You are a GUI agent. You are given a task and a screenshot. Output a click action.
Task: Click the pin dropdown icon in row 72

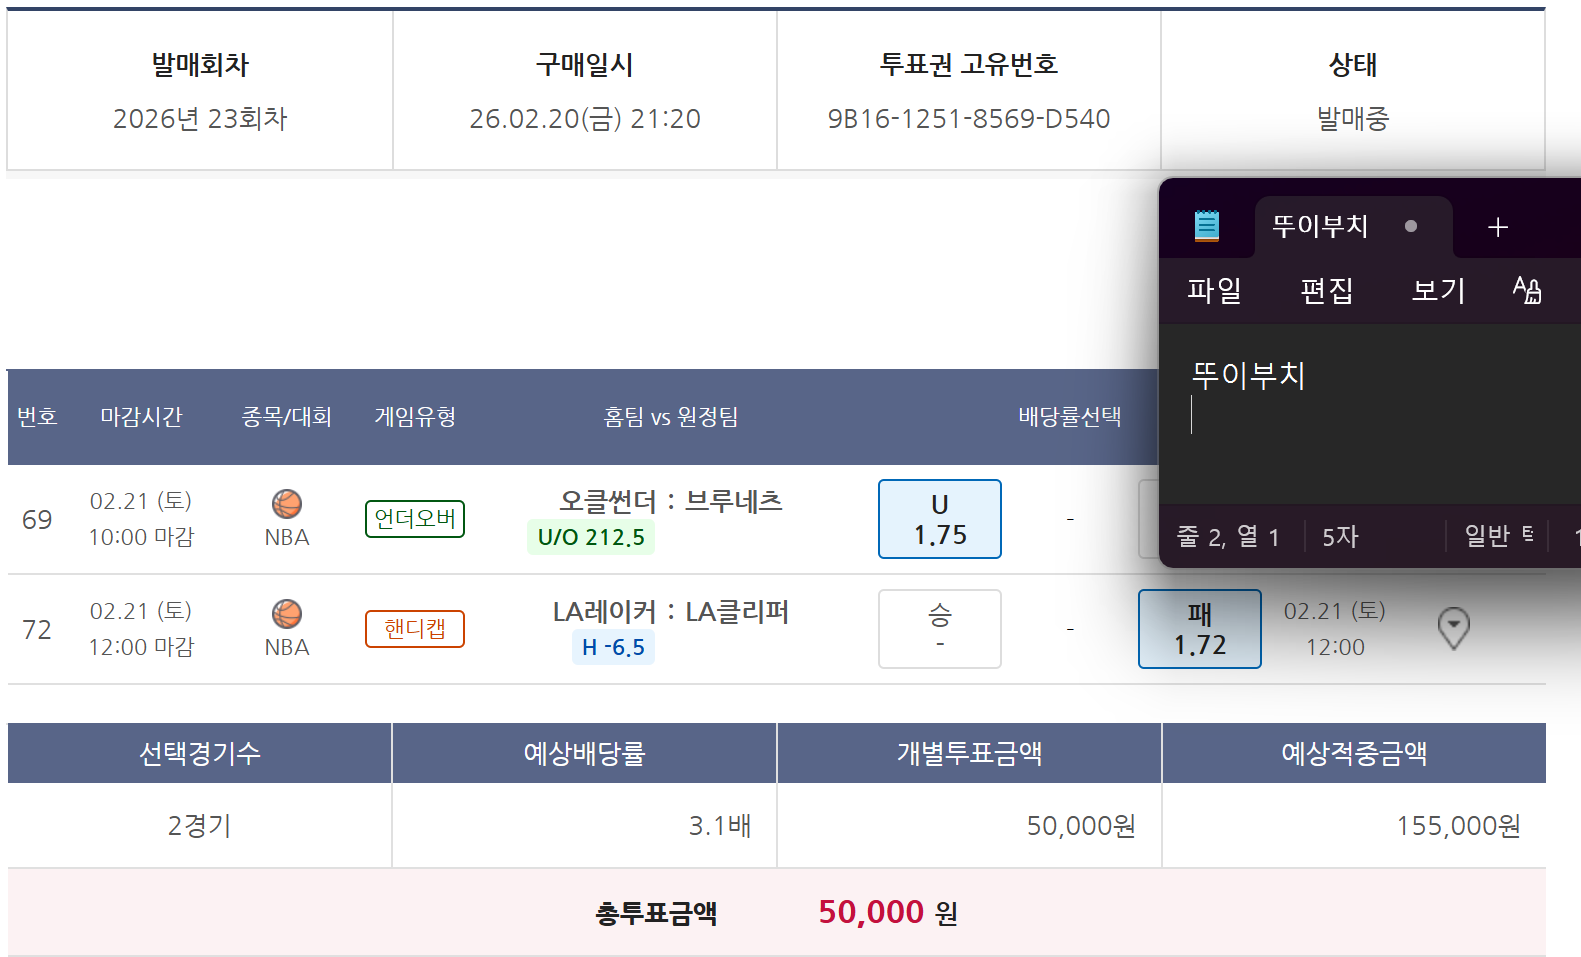point(1453,628)
